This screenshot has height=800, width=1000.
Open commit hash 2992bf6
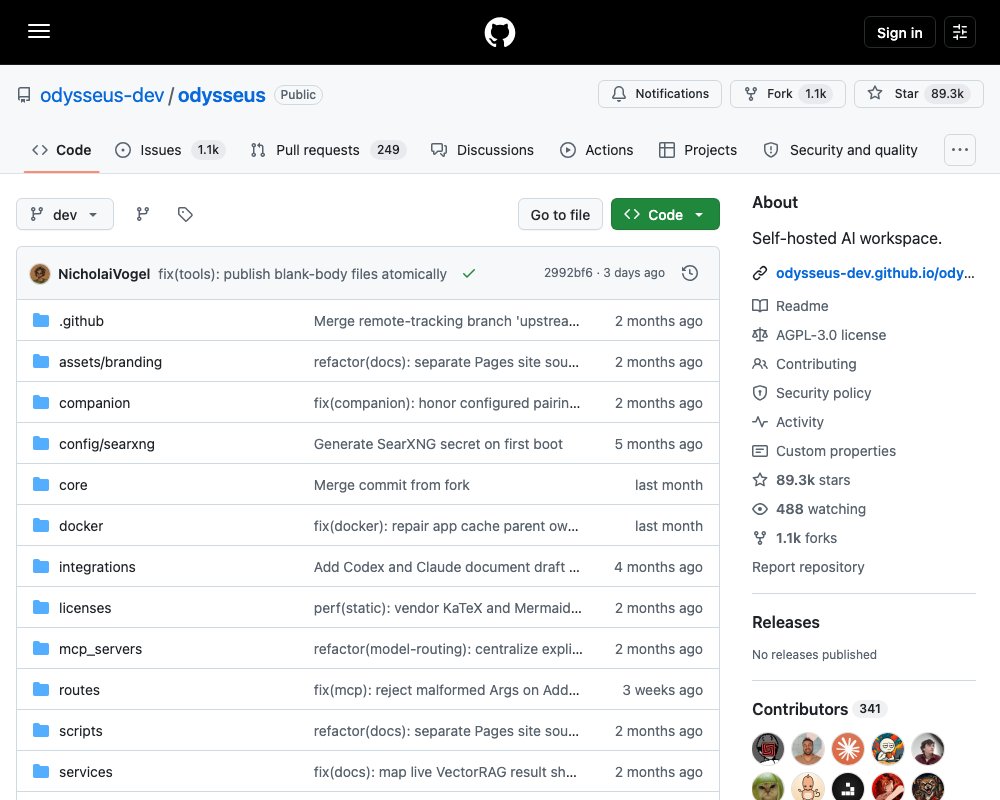coord(568,273)
